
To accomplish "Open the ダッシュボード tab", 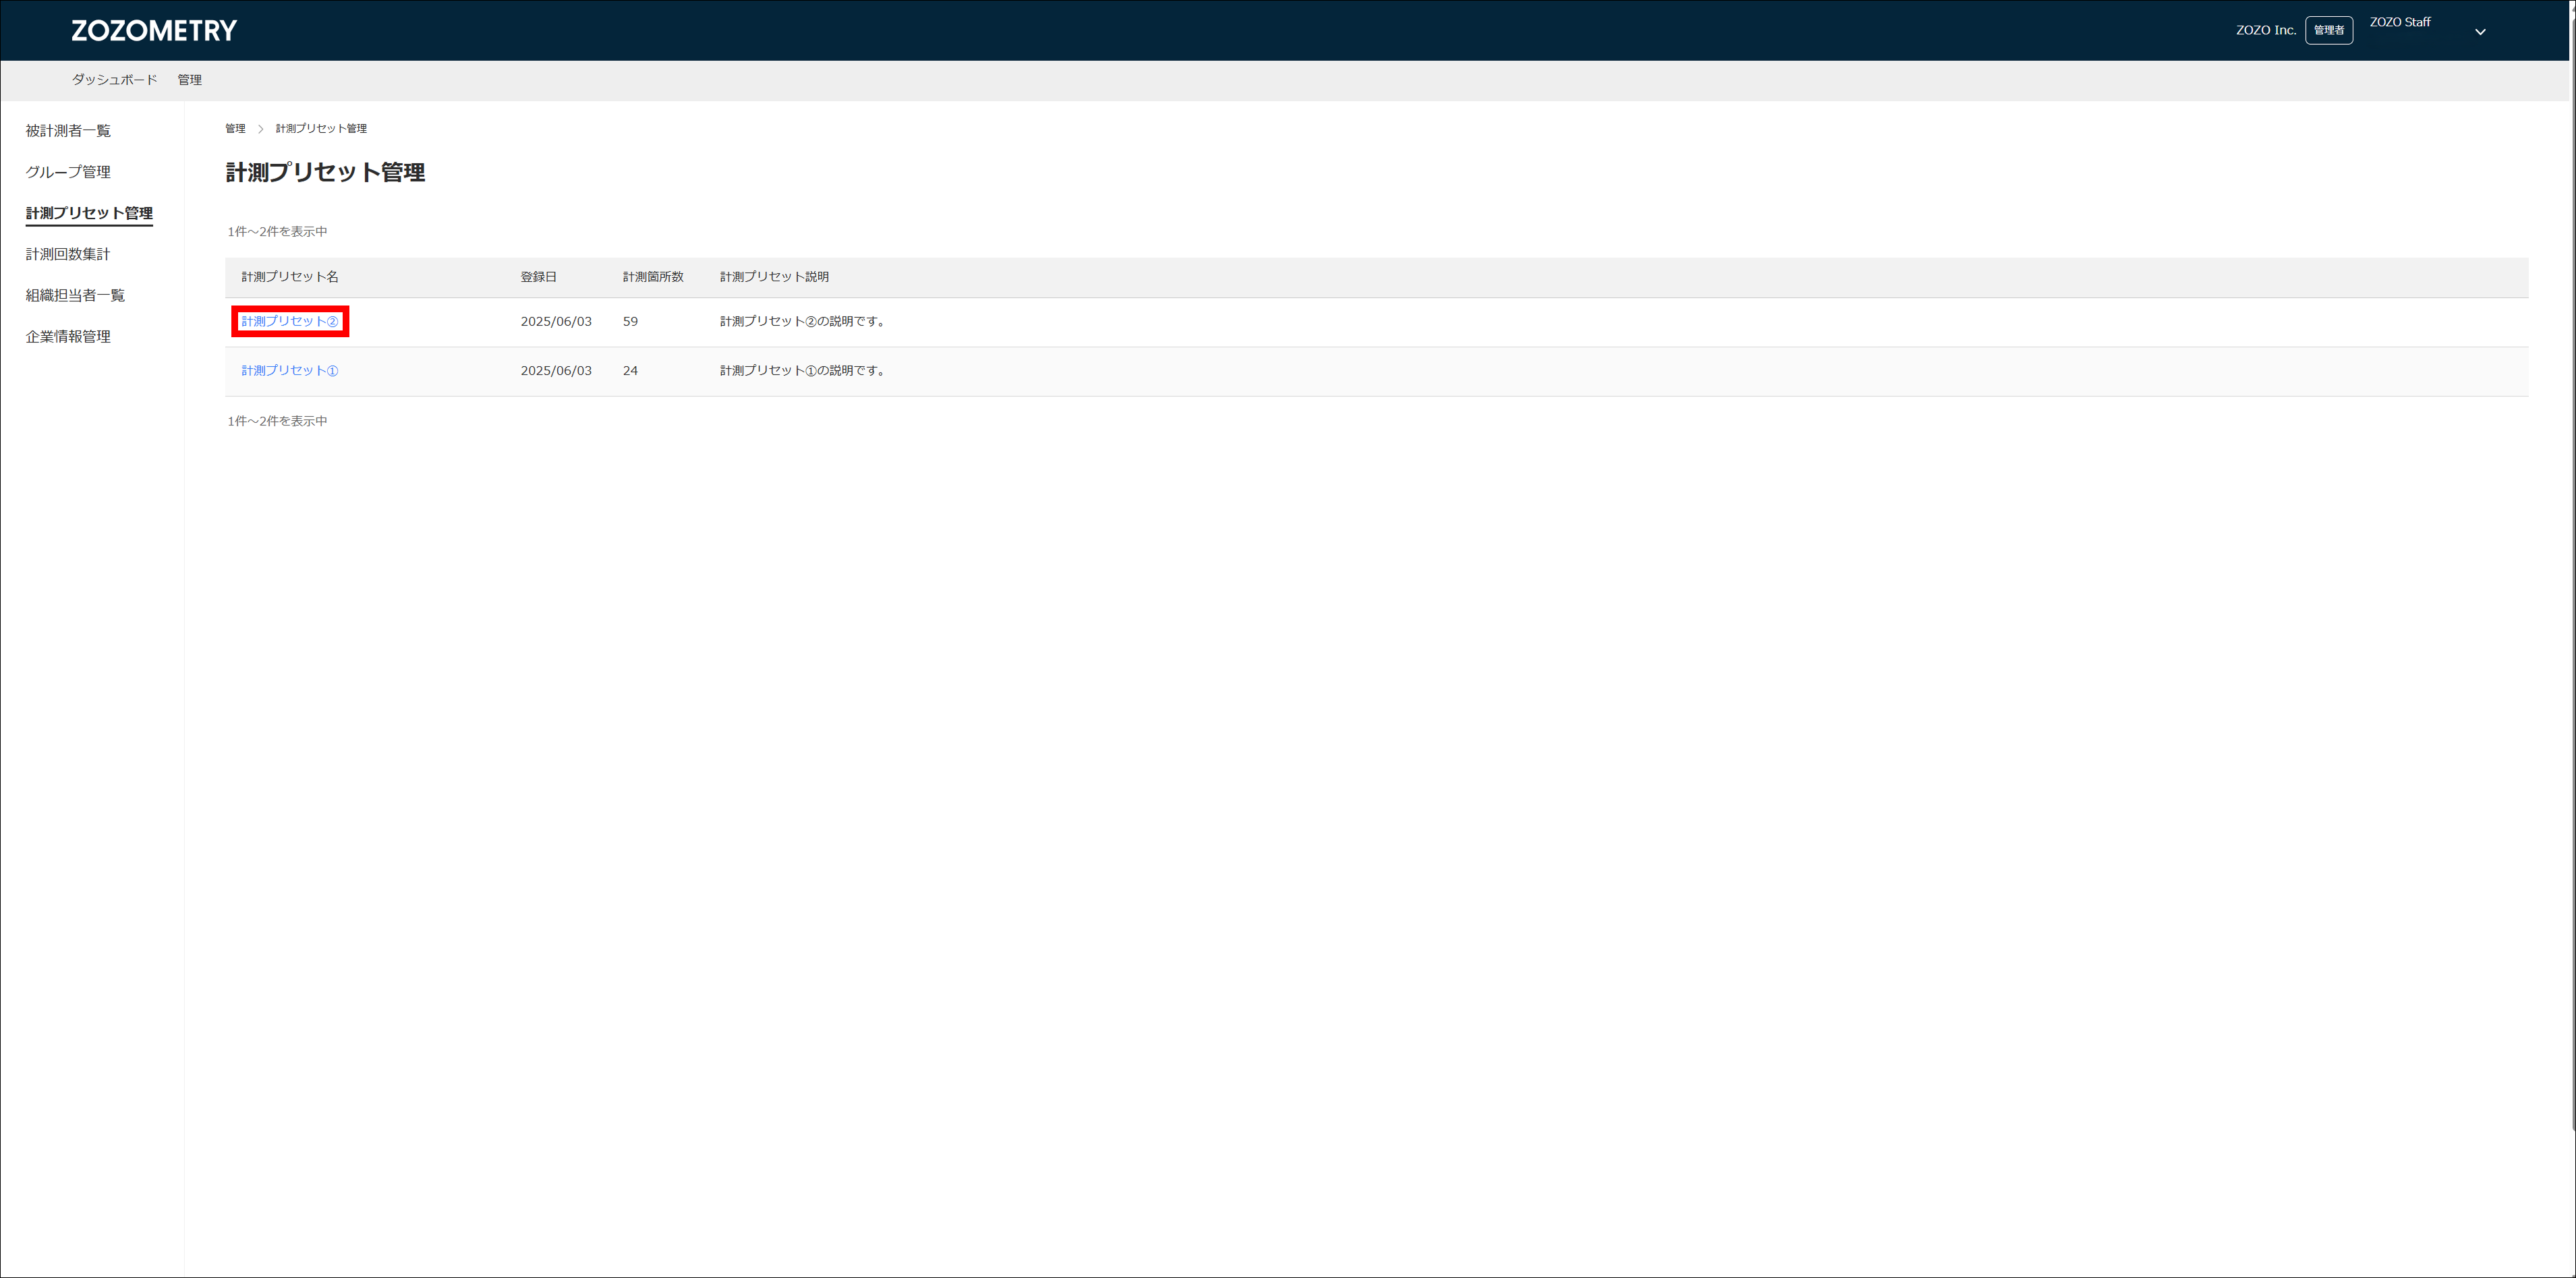I will [114, 80].
